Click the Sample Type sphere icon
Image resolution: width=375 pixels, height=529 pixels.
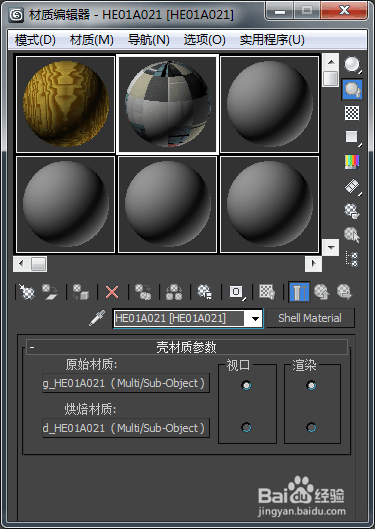(x=352, y=65)
